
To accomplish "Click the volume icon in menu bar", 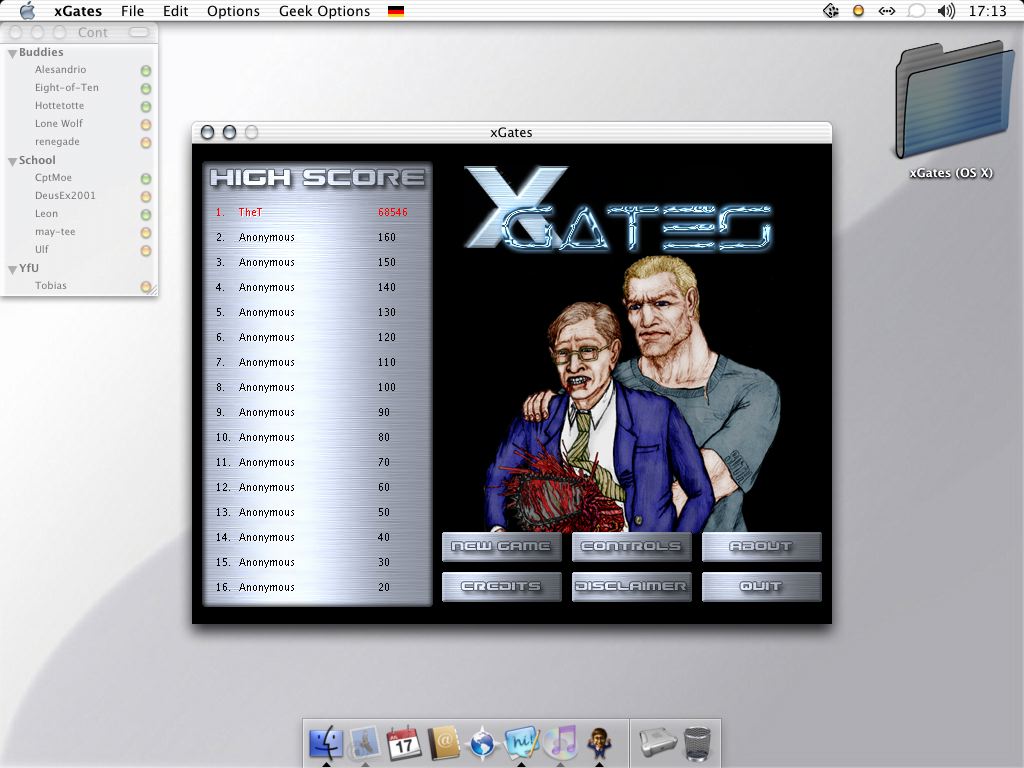I will point(946,11).
